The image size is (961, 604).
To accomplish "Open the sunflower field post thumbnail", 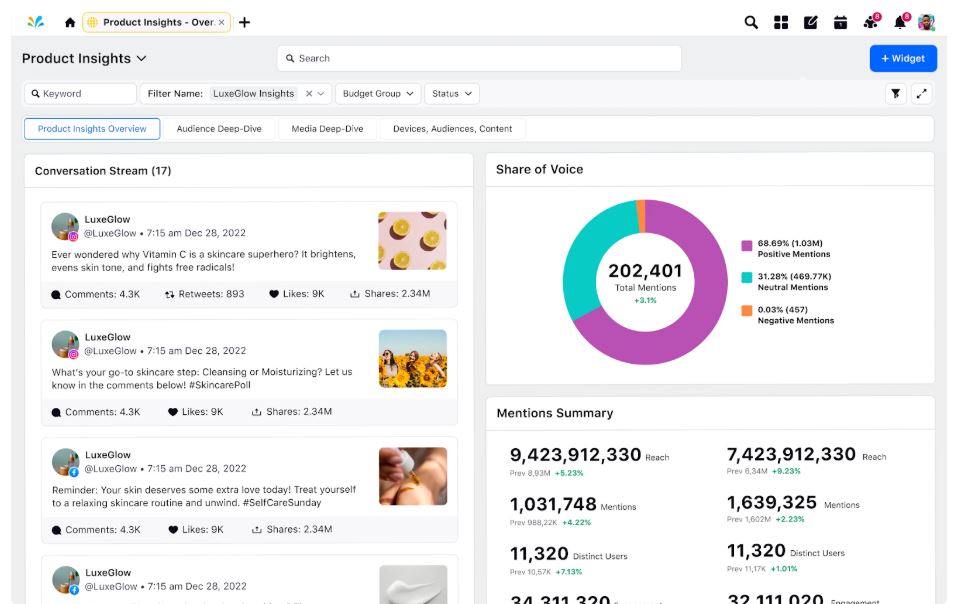I will pyautogui.click(x=412, y=358).
